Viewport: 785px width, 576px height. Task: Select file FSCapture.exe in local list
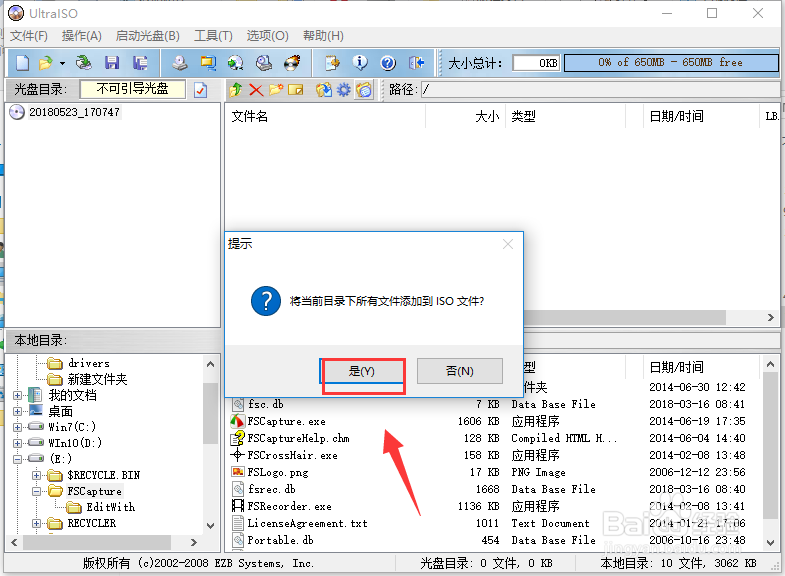click(287, 421)
